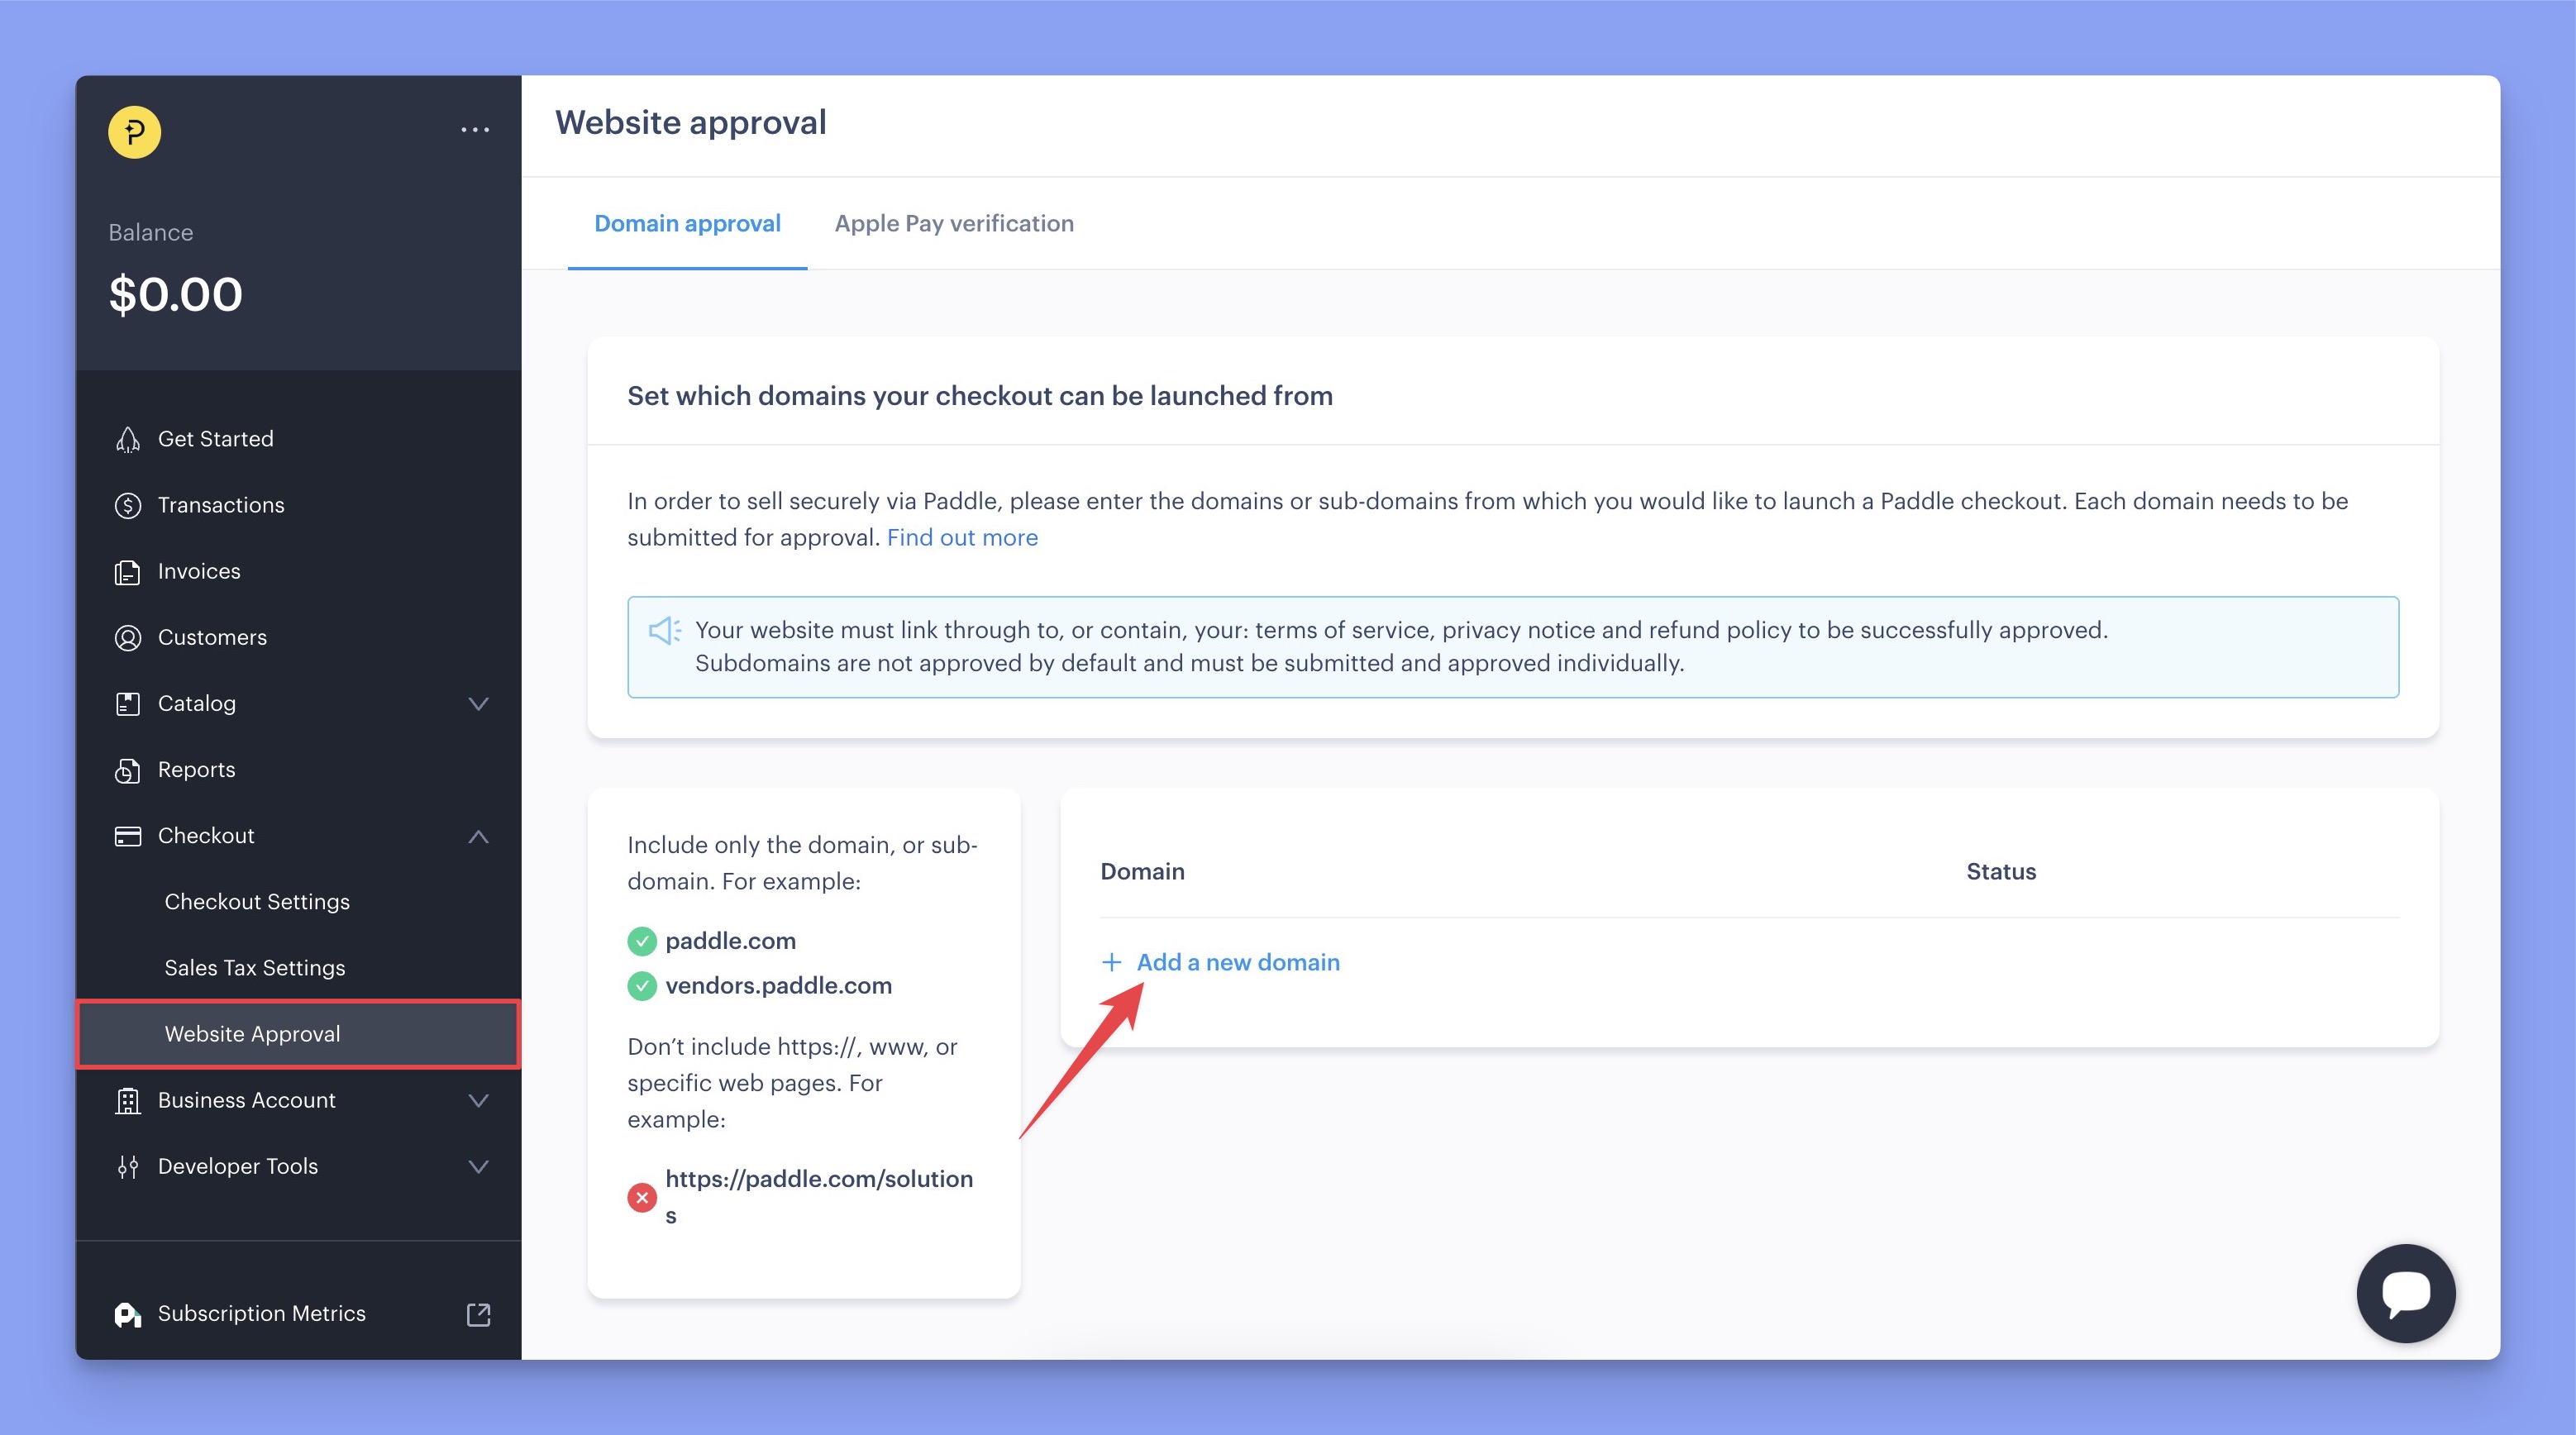Click the Business Account label
This screenshot has height=1435, width=2576.
tap(247, 1100)
